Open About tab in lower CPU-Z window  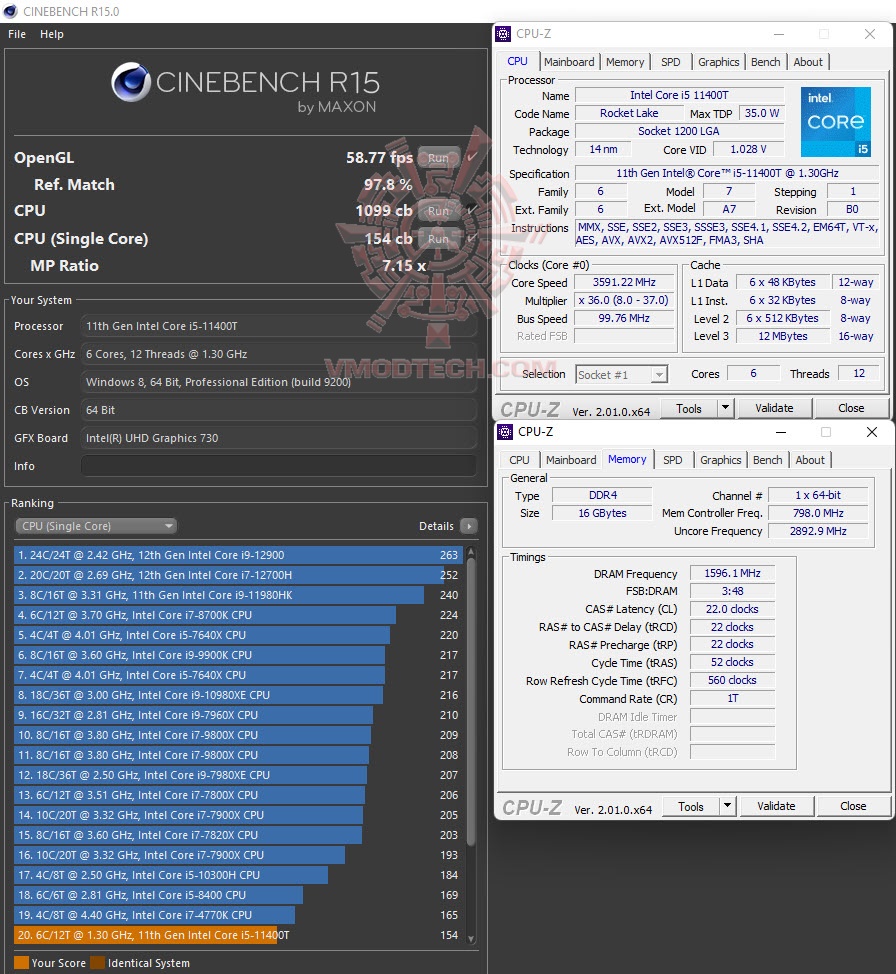pyautogui.click(x=810, y=460)
